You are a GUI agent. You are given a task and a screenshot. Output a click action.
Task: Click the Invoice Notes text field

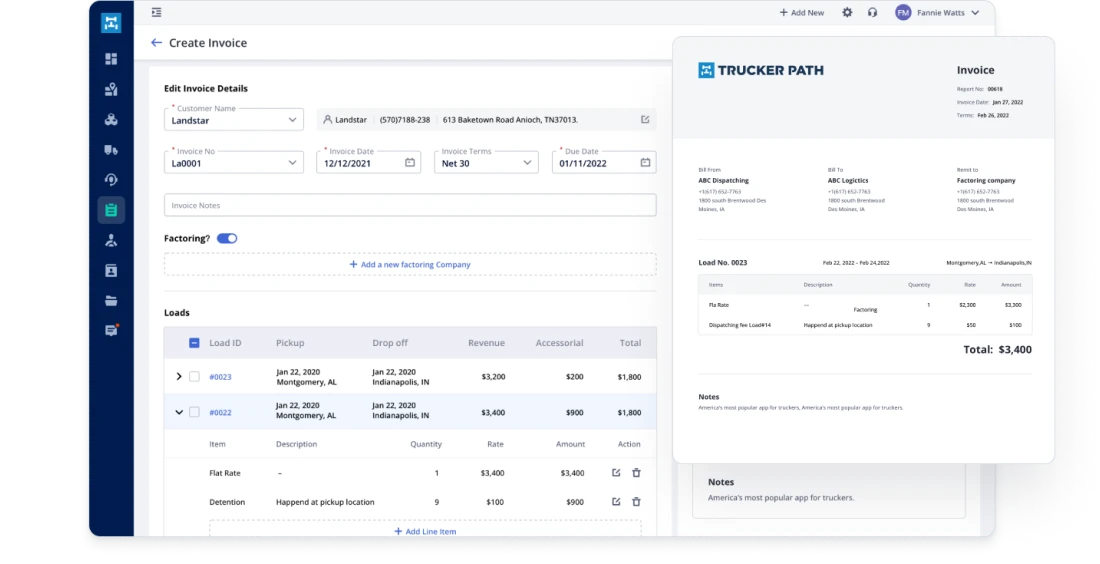pos(410,205)
